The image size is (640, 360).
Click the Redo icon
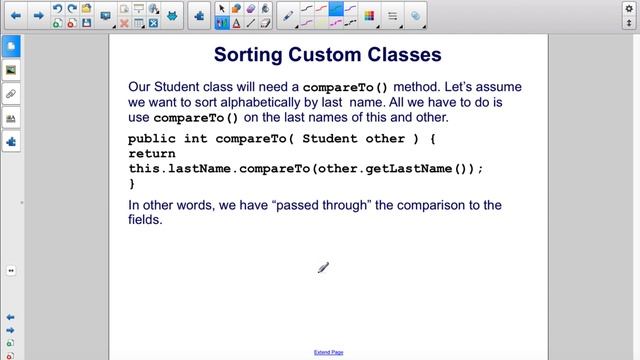click(x=72, y=9)
